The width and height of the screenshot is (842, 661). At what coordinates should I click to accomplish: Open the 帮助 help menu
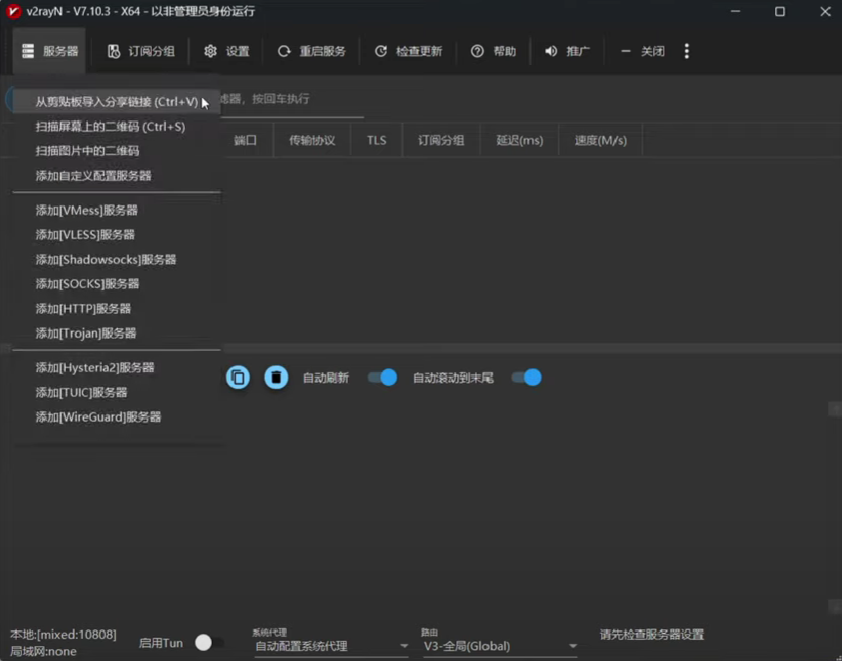click(x=493, y=51)
